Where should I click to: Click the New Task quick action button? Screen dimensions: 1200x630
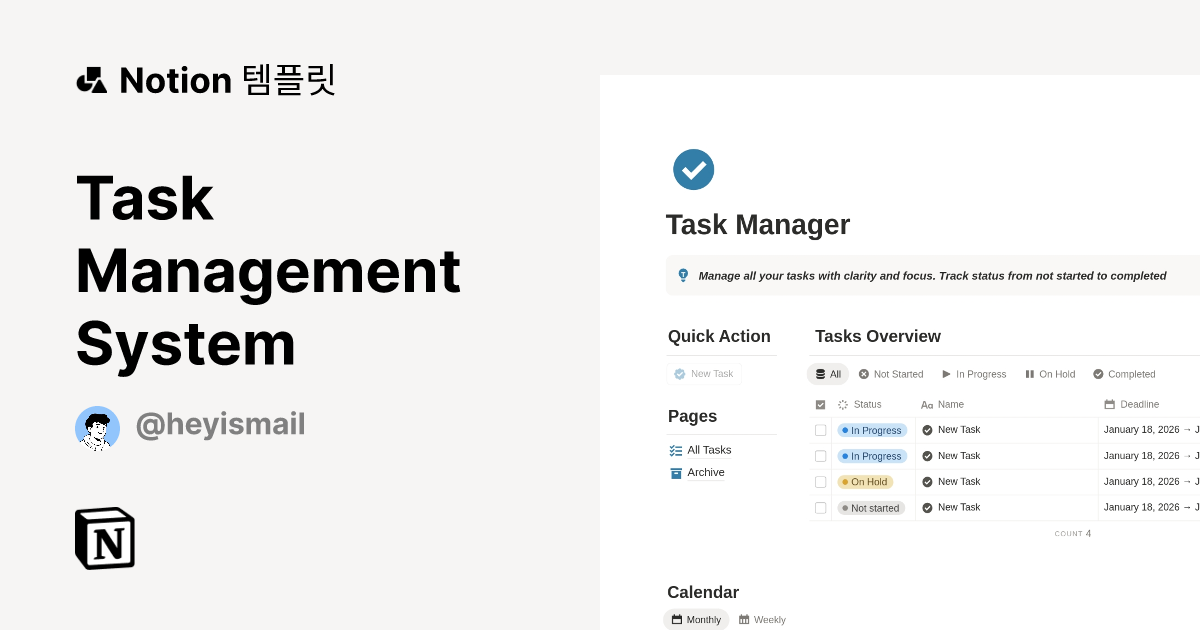pyautogui.click(x=704, y=373)
